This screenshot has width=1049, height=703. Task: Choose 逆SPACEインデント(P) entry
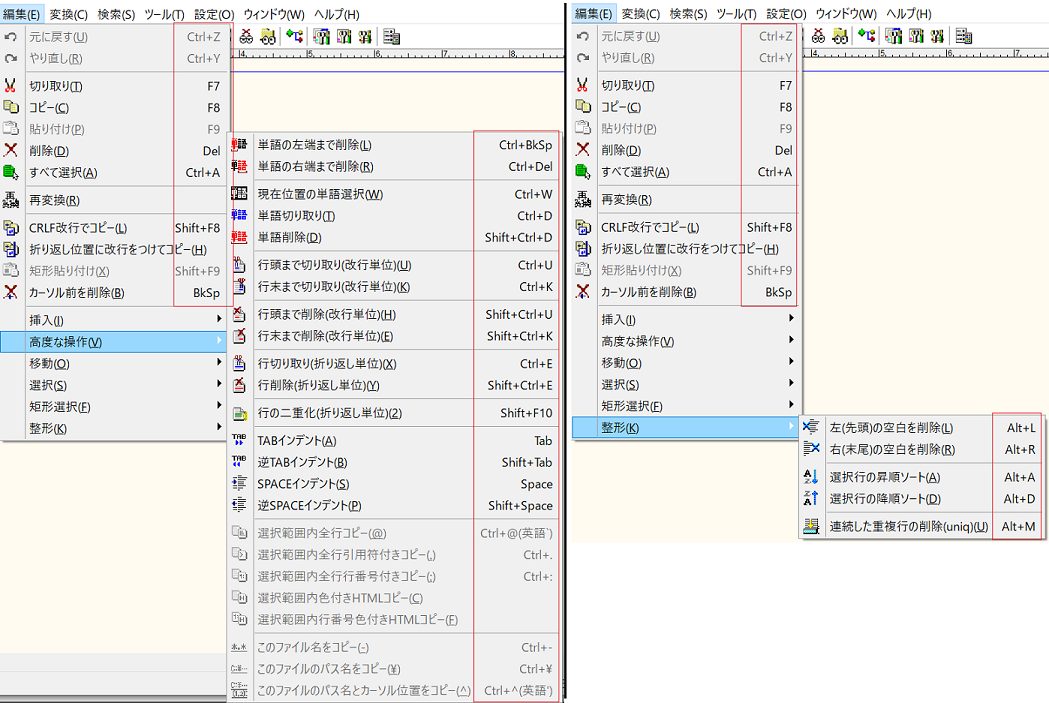(395, 506)
